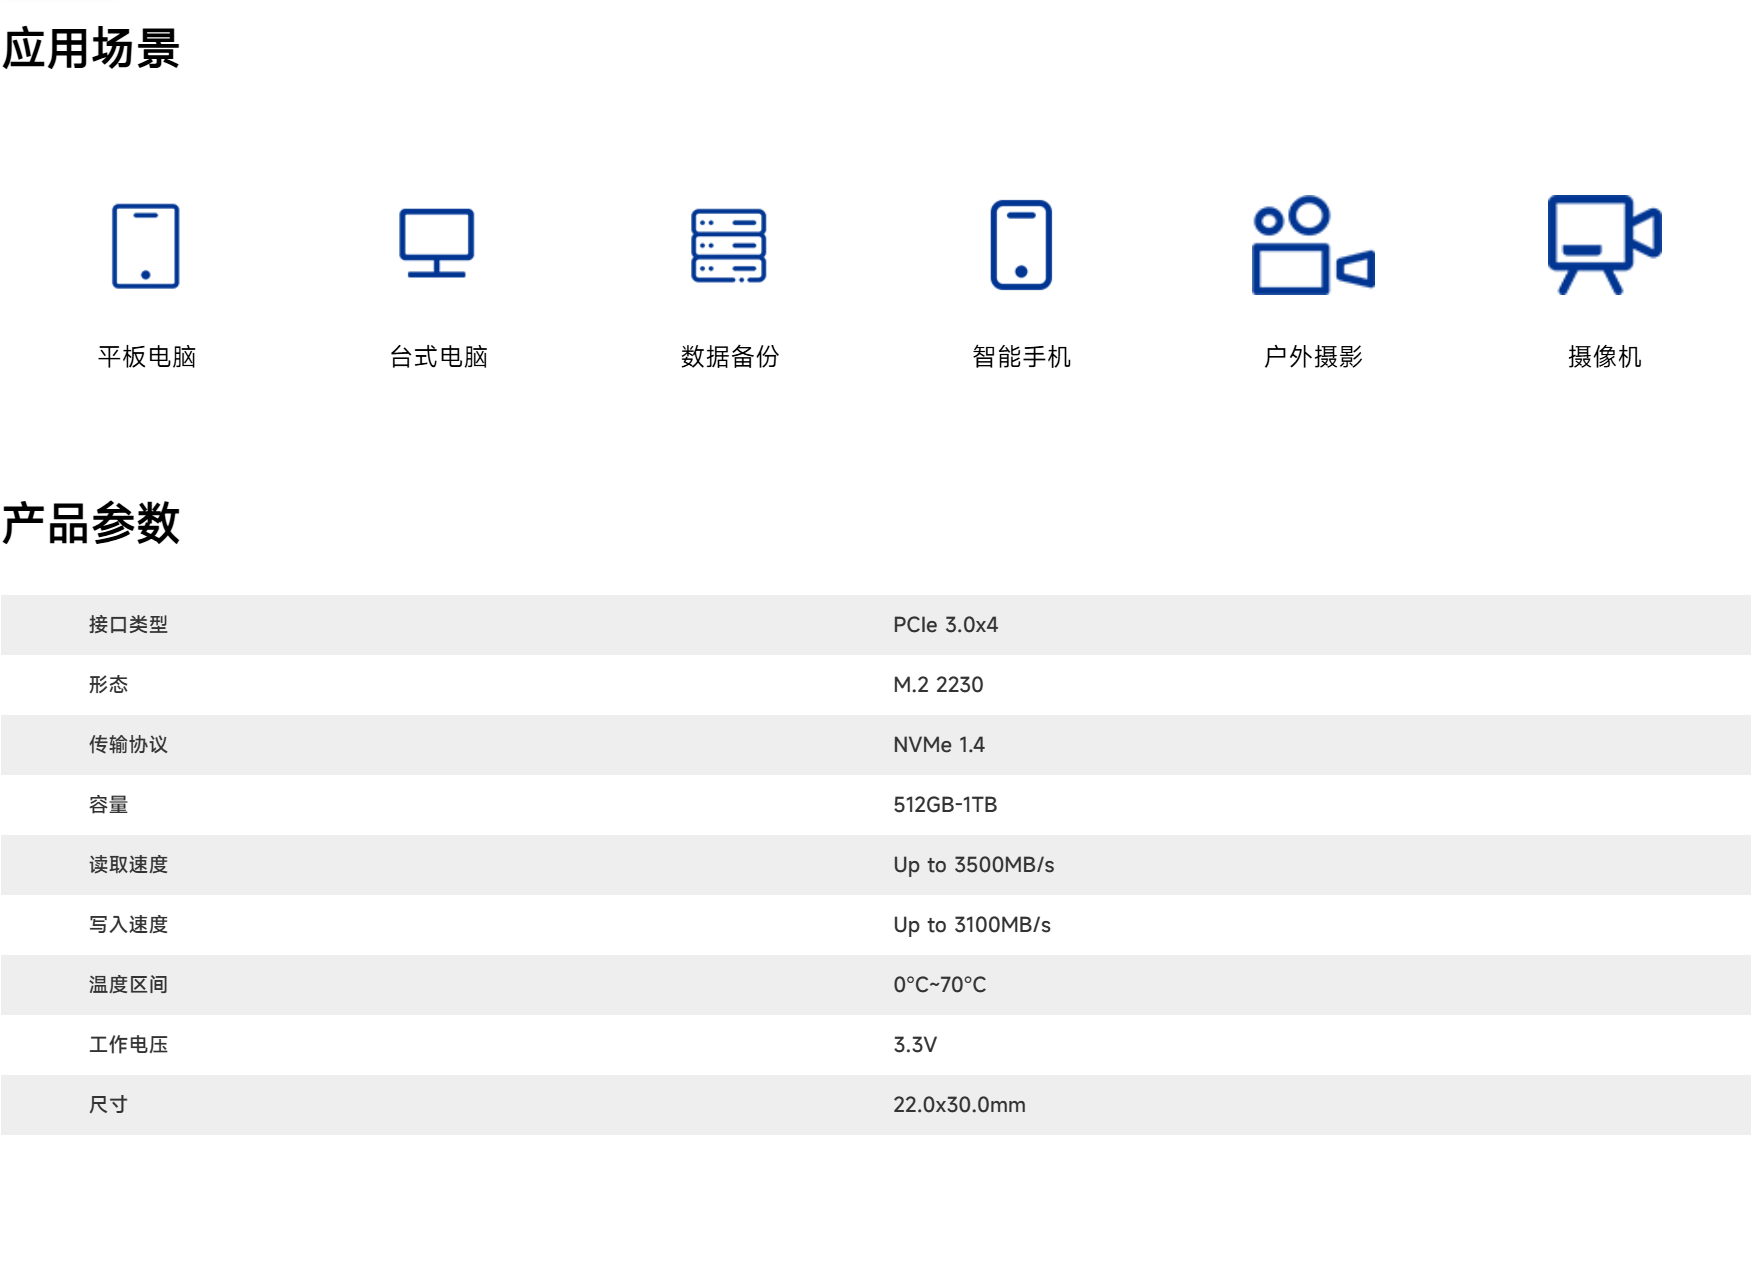Screen dimensions: 1753x1267
Task: Click the data backup server icon
Action: pyautogui.click(x=729, y=246)
